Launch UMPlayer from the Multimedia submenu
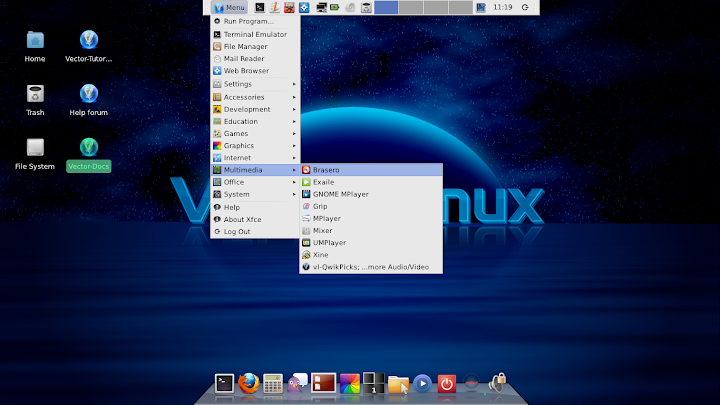The height and width of the screenshot is (405, 720). click(x=371, y=243)
